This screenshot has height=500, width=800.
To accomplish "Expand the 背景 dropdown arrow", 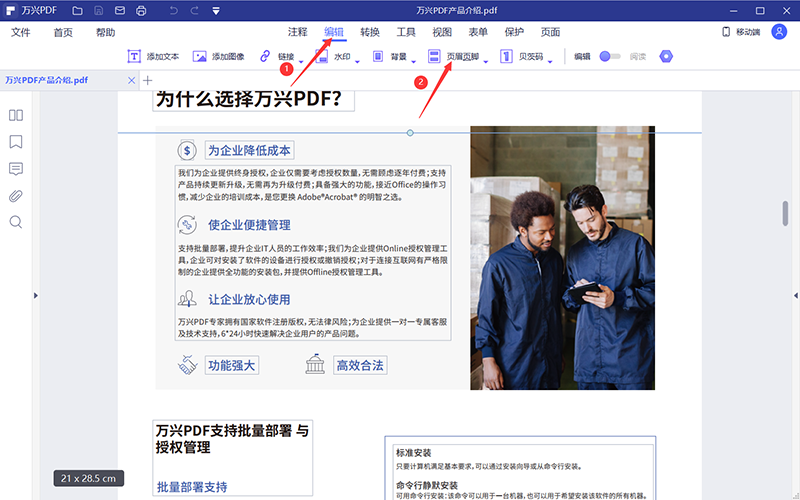I will pos(414,62).
